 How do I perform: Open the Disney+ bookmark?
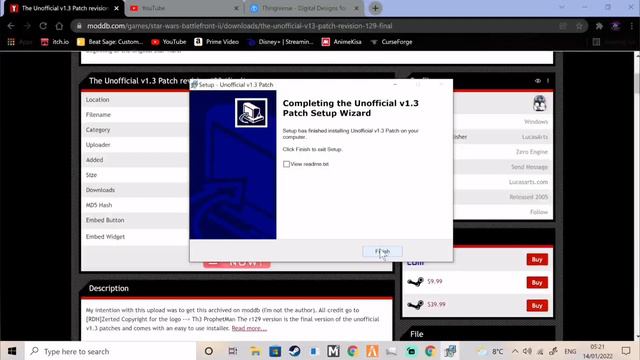click(x=280, y=42)
